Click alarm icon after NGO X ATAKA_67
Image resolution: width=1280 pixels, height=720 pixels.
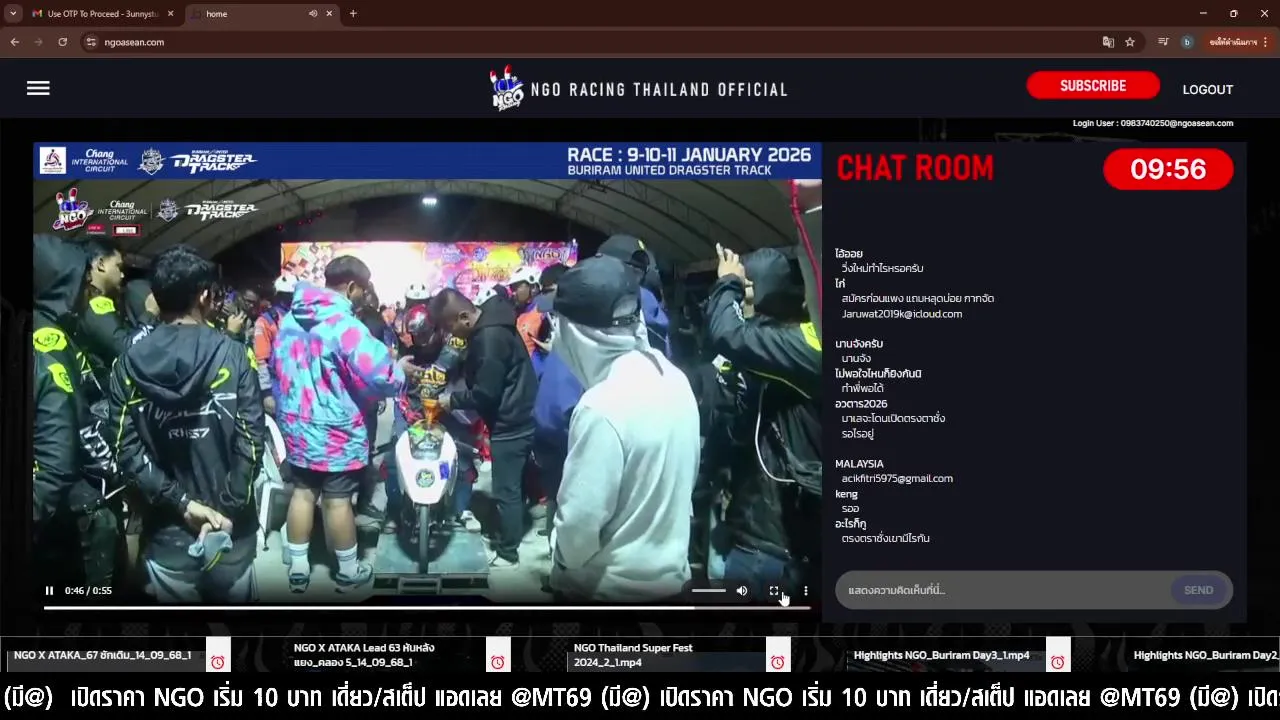(x=217, y=662)
